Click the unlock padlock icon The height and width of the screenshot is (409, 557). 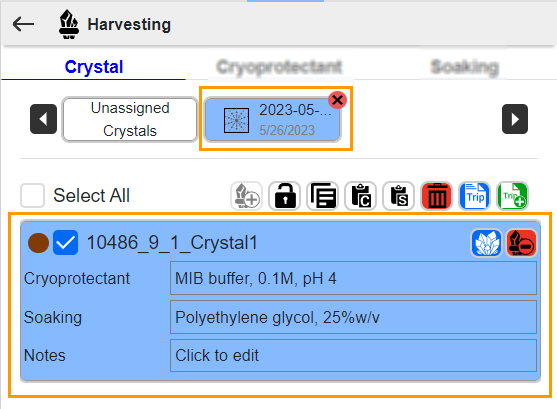click(x=285, y=196)
